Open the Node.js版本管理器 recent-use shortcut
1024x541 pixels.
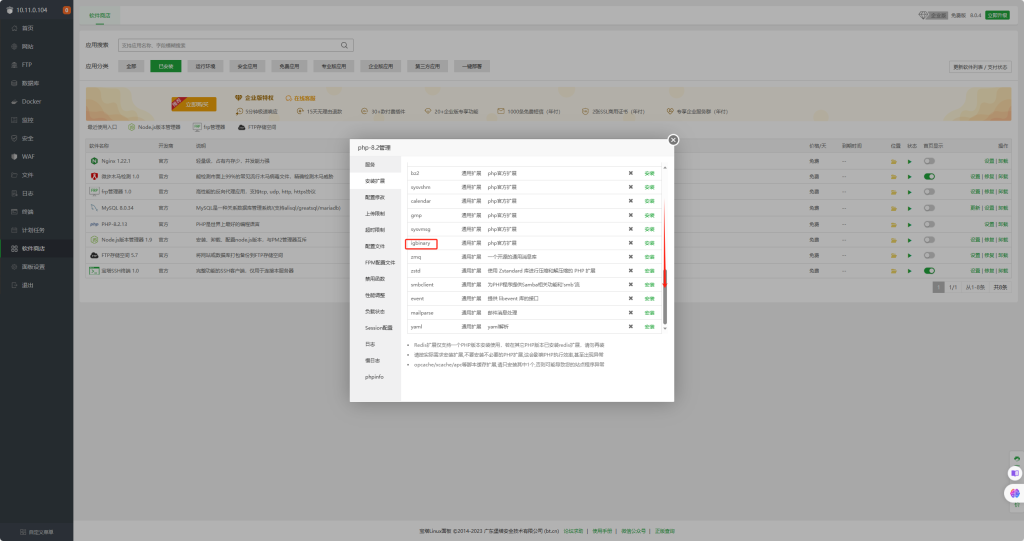tap(154, 127)
